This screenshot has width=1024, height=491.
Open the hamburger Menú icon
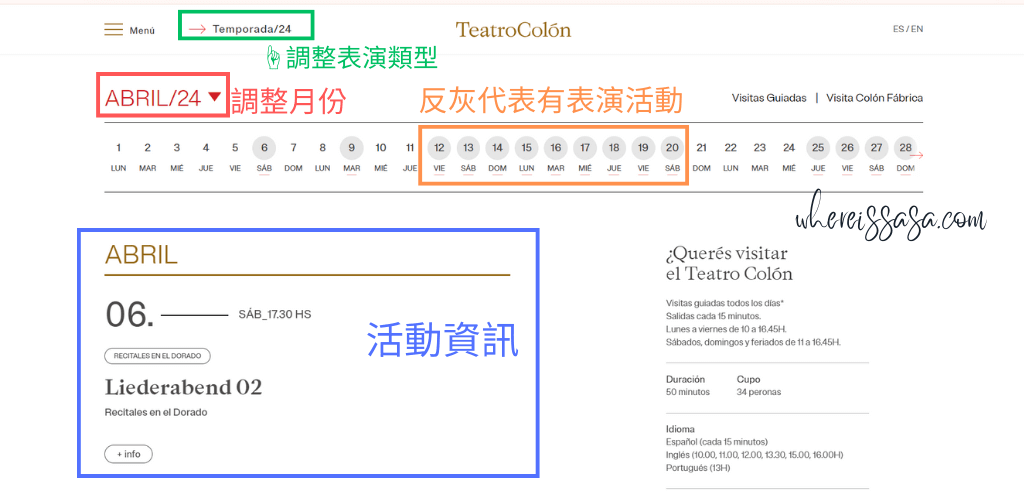pyautogui.click(x=114, y=30)
